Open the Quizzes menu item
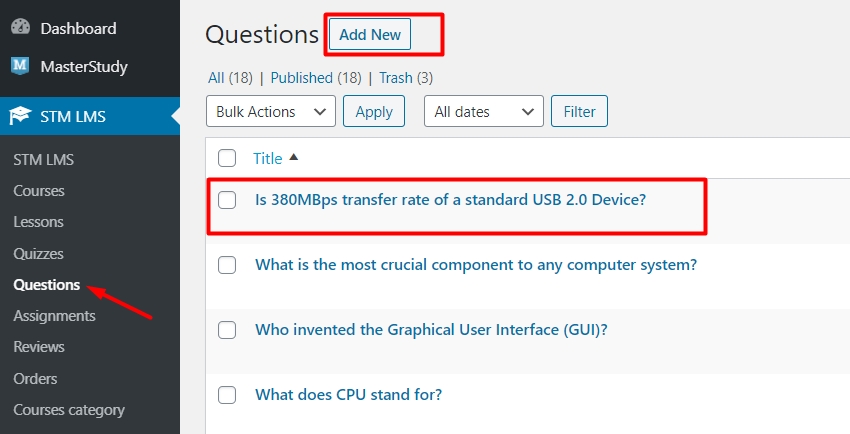This screenshot has width=850, height=434. [x=38, y=254]
